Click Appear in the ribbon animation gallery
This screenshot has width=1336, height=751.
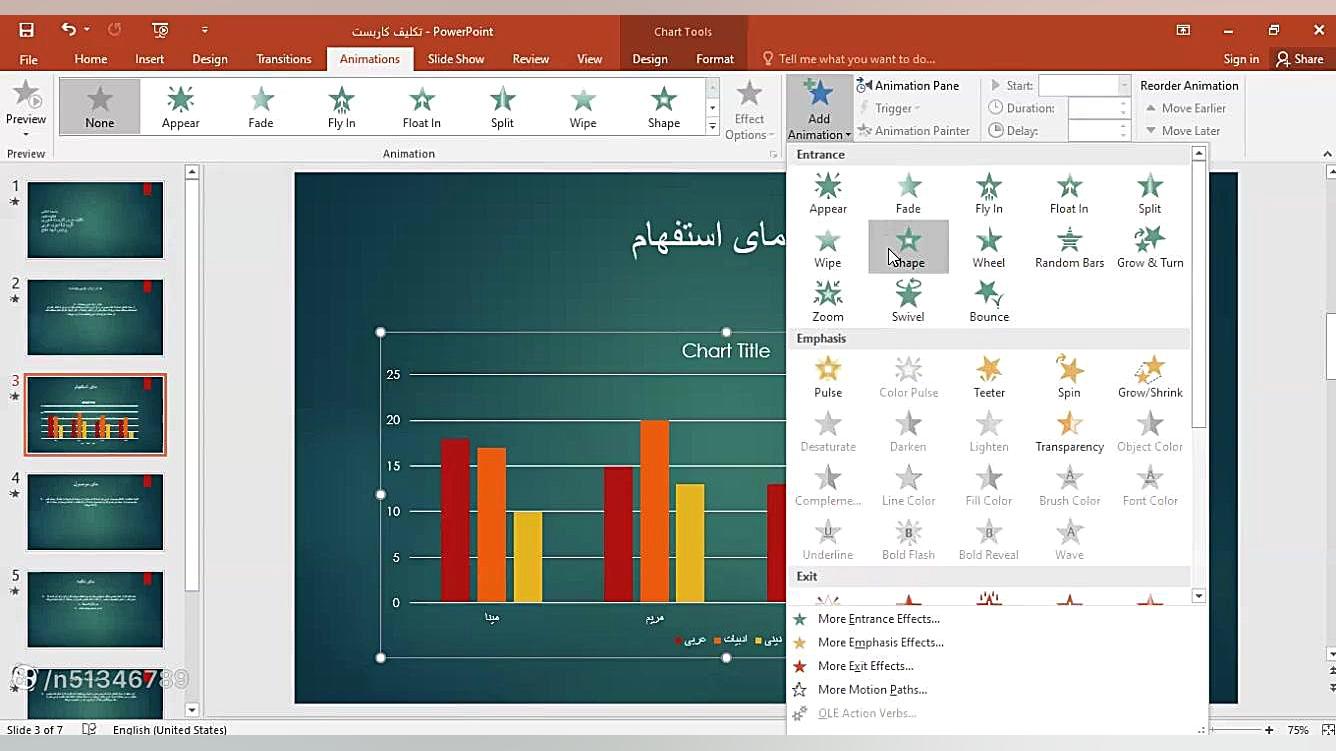pos(180,106)
